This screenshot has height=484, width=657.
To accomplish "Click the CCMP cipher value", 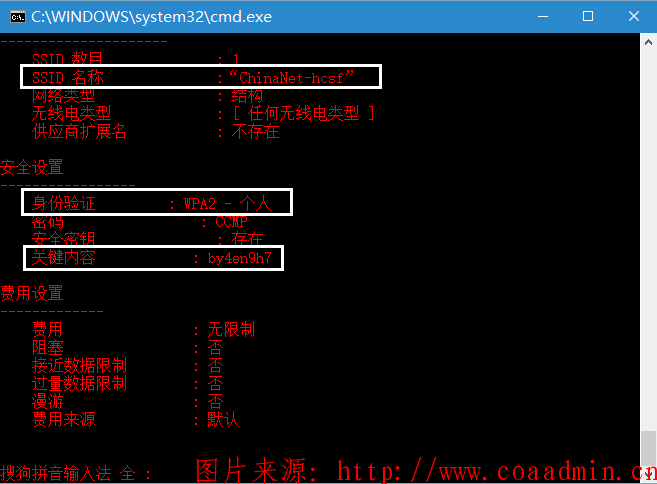I will pyautogui.click(x=231, y=222).
